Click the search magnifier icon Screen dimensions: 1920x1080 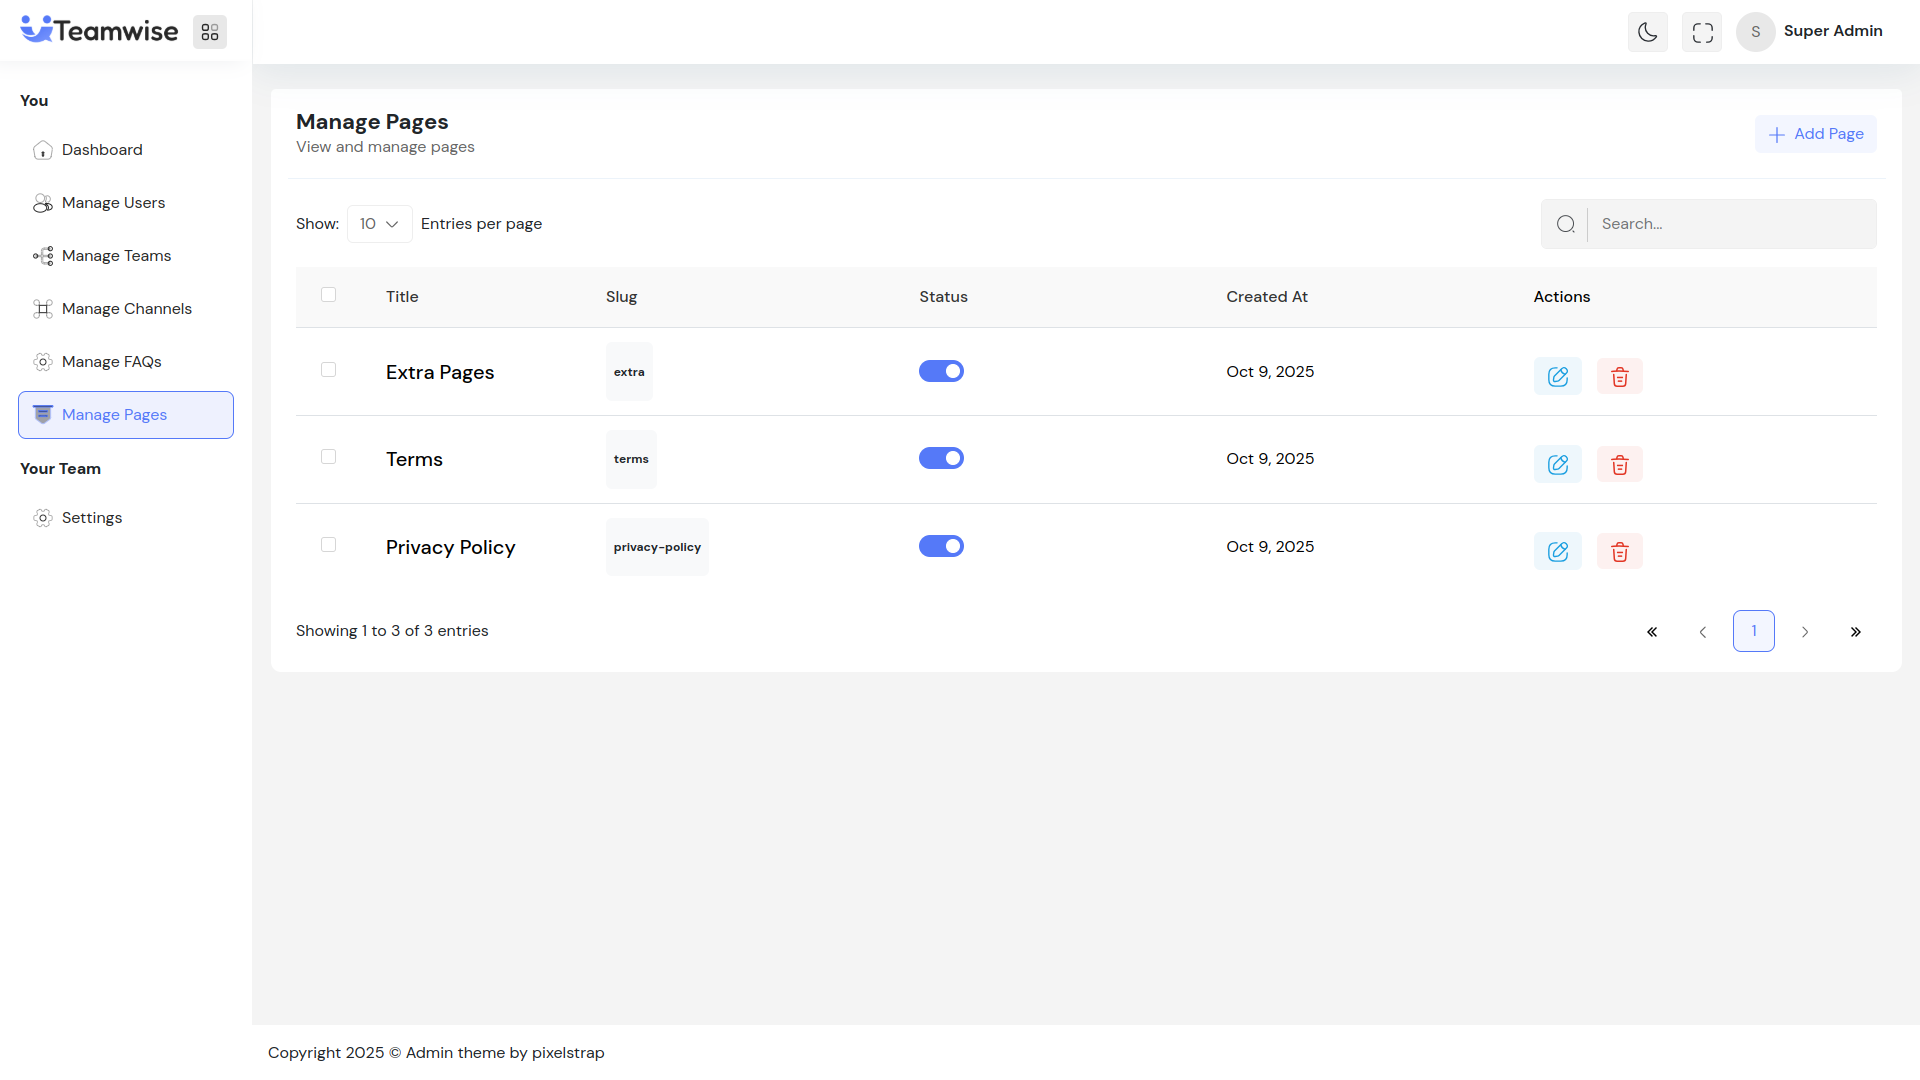click(1565, 224)
